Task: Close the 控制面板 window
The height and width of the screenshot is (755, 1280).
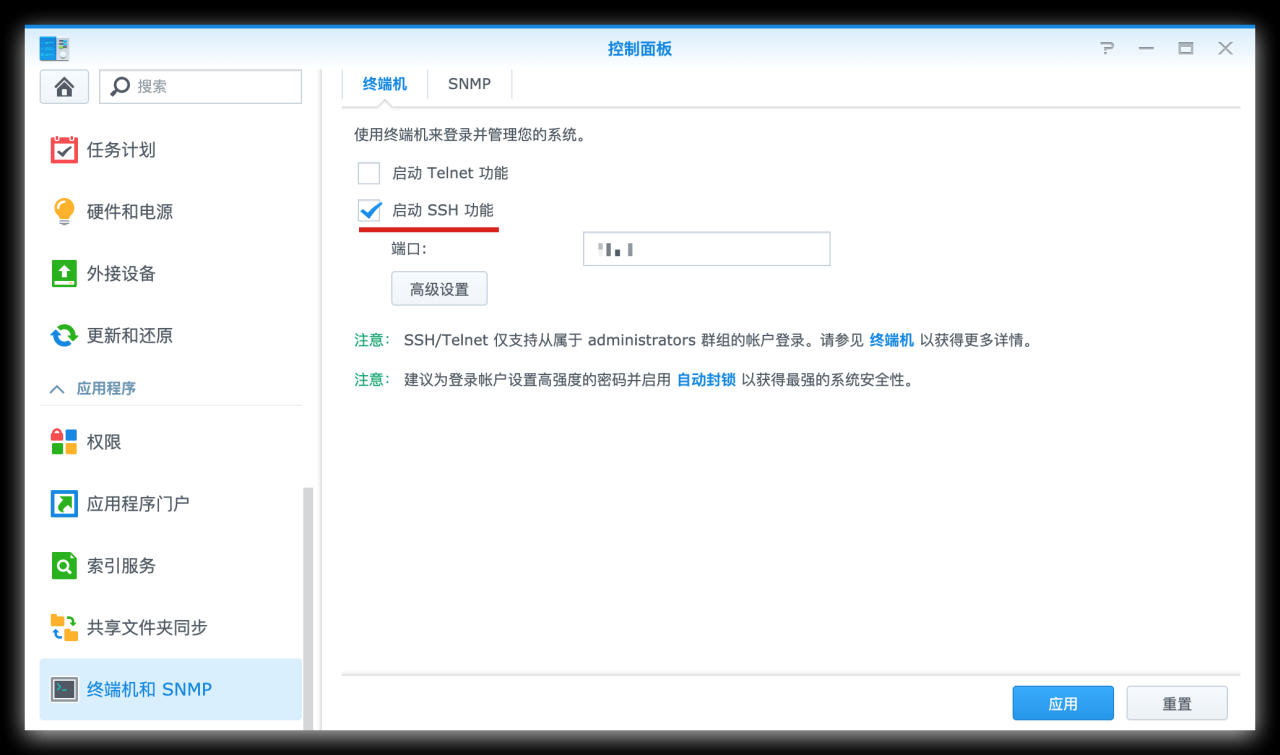Action: 1225,48
